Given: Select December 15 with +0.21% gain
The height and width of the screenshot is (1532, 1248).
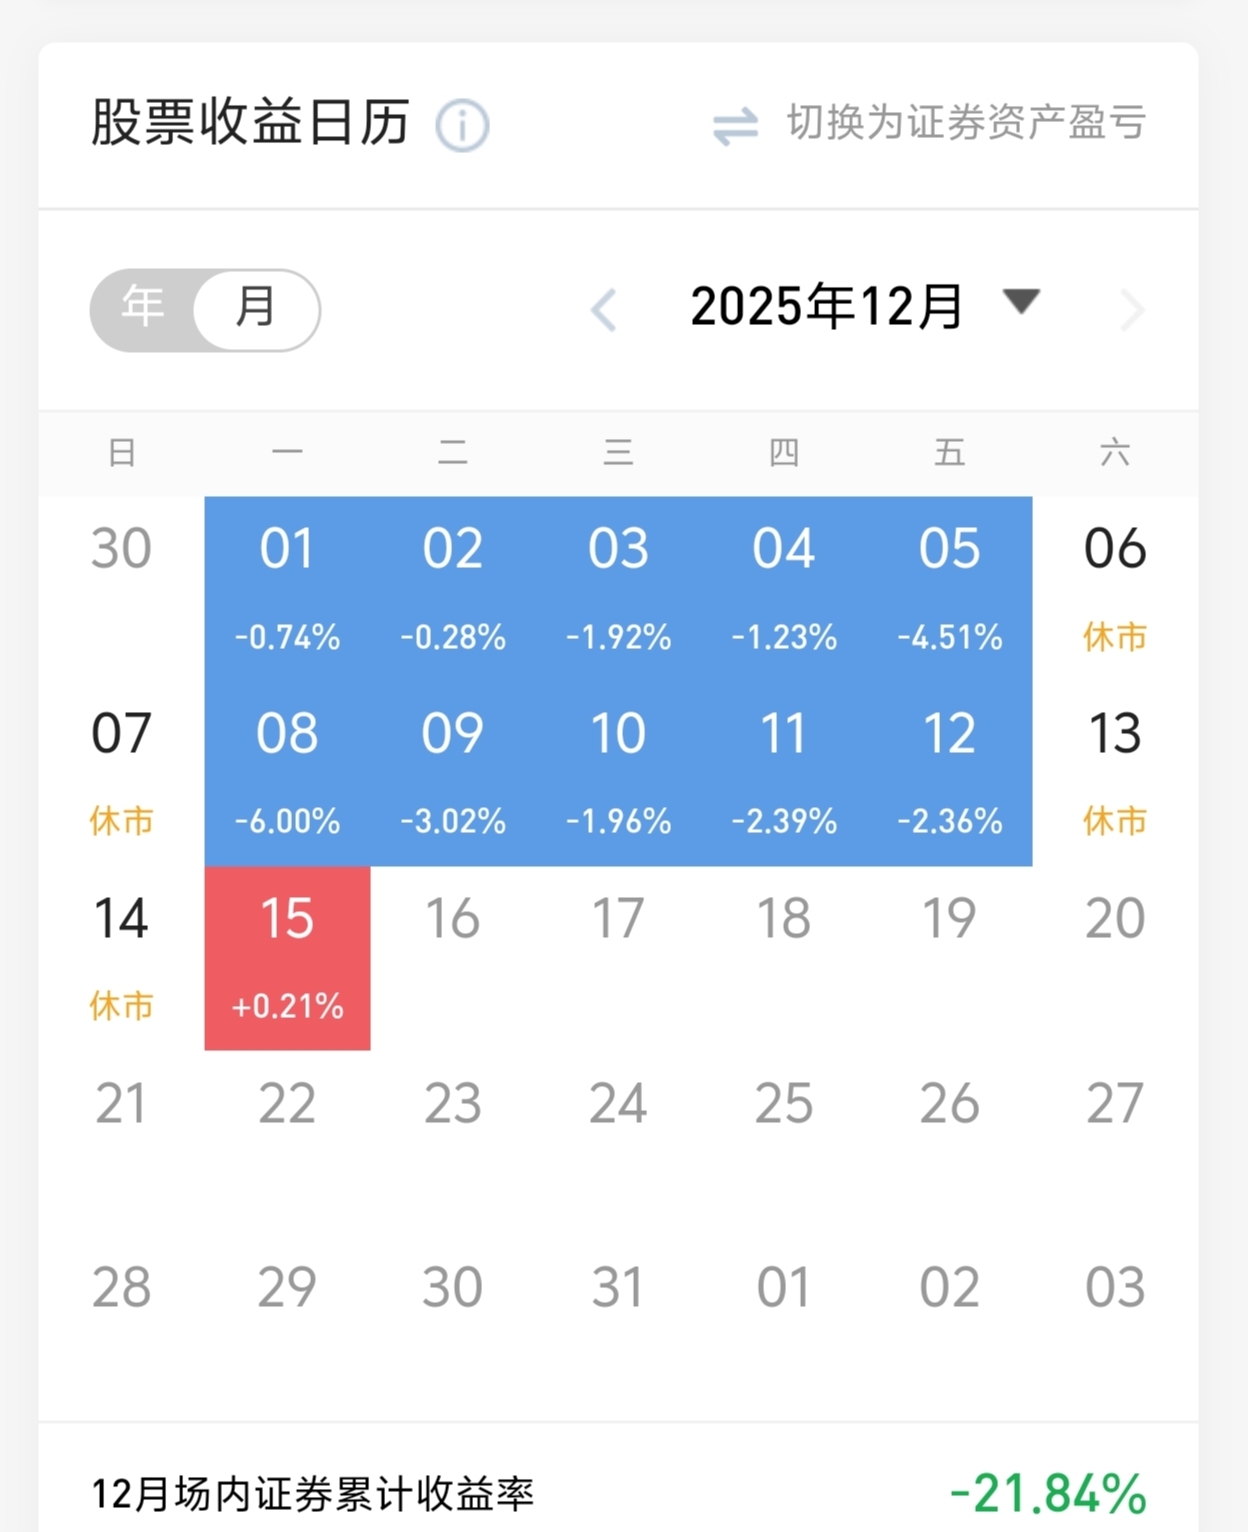Looking at the screenshot, I should 287,957.
